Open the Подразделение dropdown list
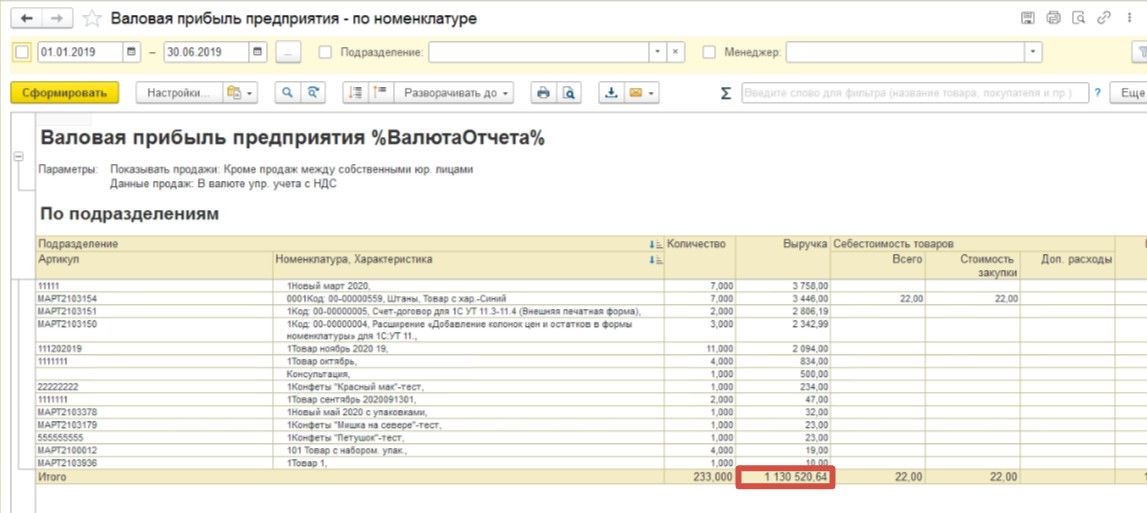Viewport: 1147px width, 513px height. tap(657, 52)
